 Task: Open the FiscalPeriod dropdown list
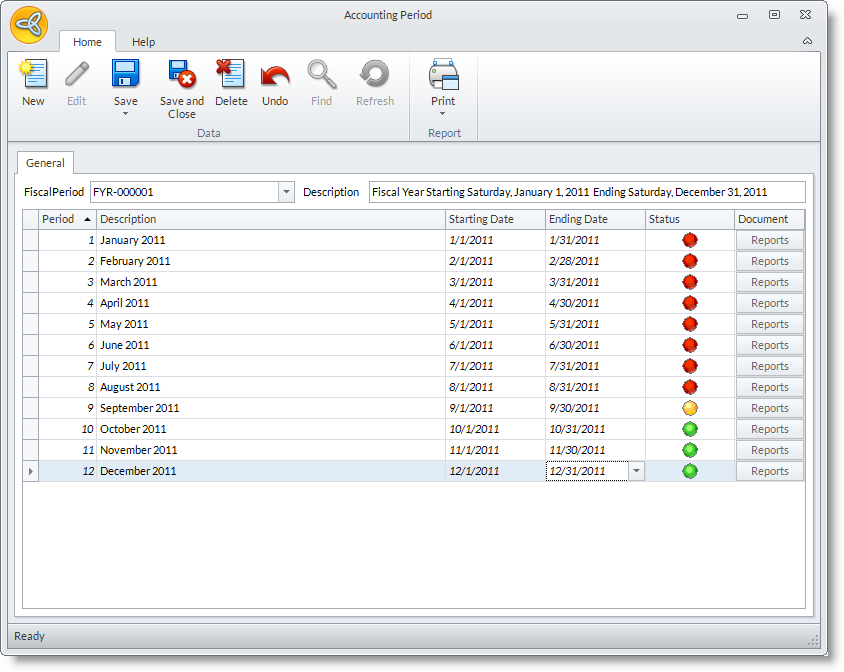coord(286,192)
